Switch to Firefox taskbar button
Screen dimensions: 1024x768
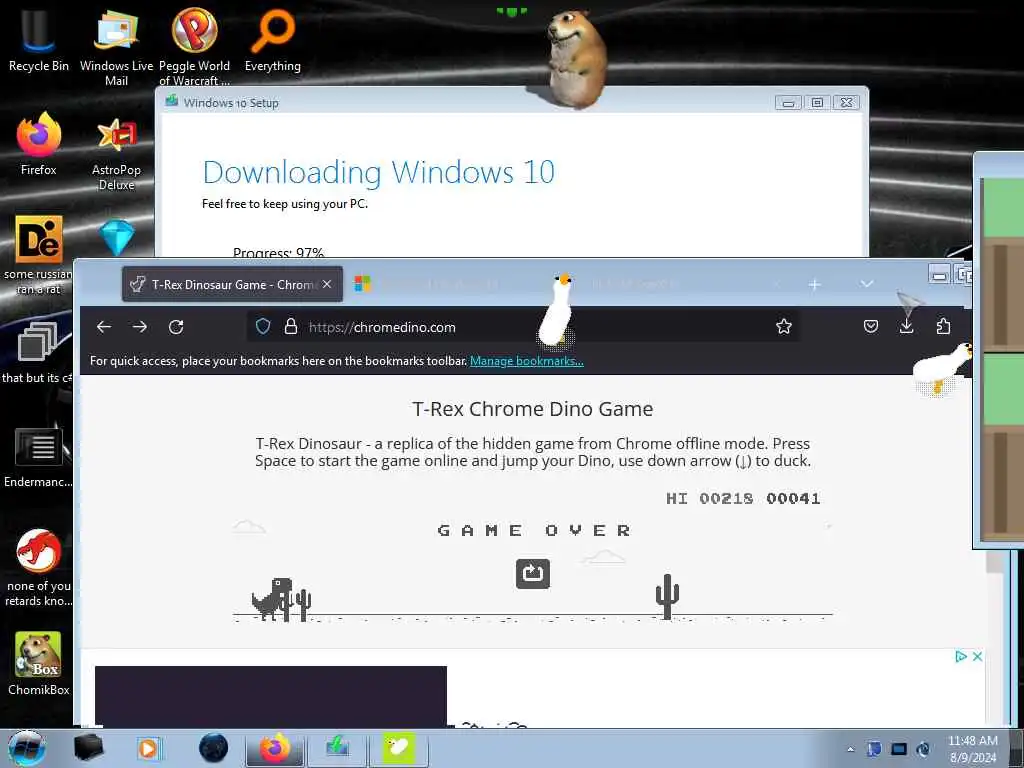pyautogui.click(x=275, y=748)
